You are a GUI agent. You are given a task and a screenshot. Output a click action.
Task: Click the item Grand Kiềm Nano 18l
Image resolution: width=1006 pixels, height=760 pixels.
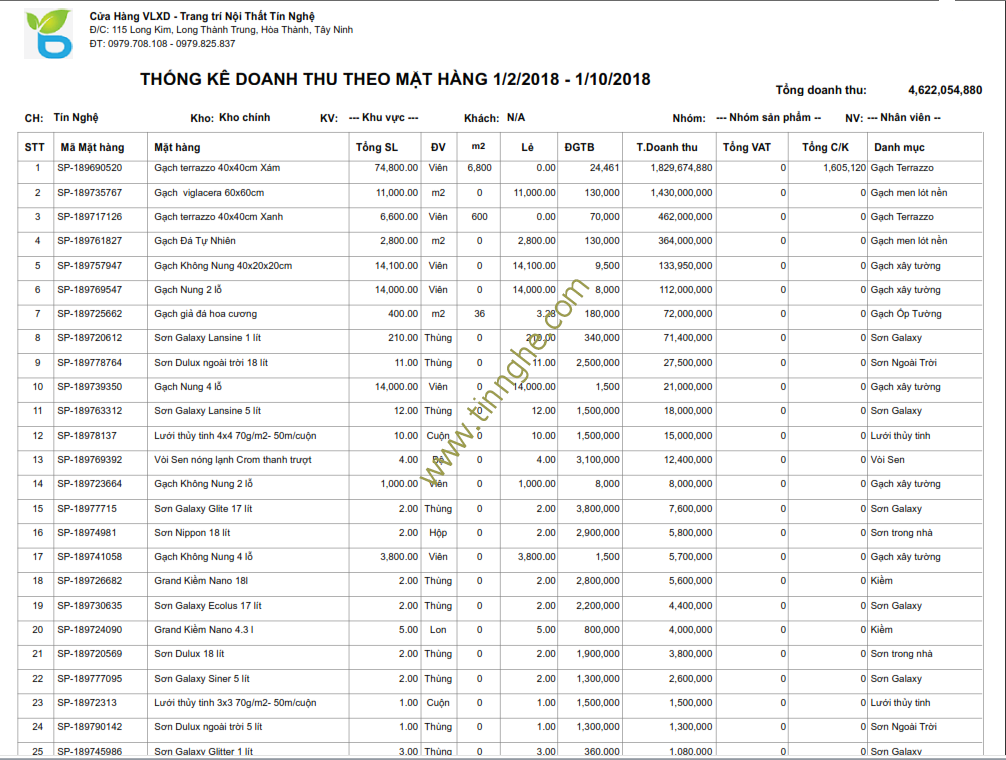(x=201, y=580)
